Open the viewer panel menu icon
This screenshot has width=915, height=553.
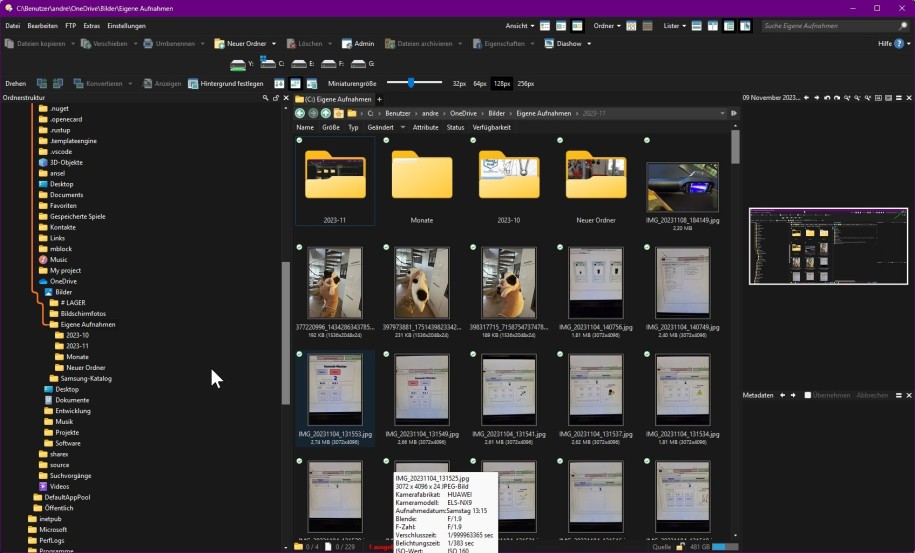pos(899,98)
